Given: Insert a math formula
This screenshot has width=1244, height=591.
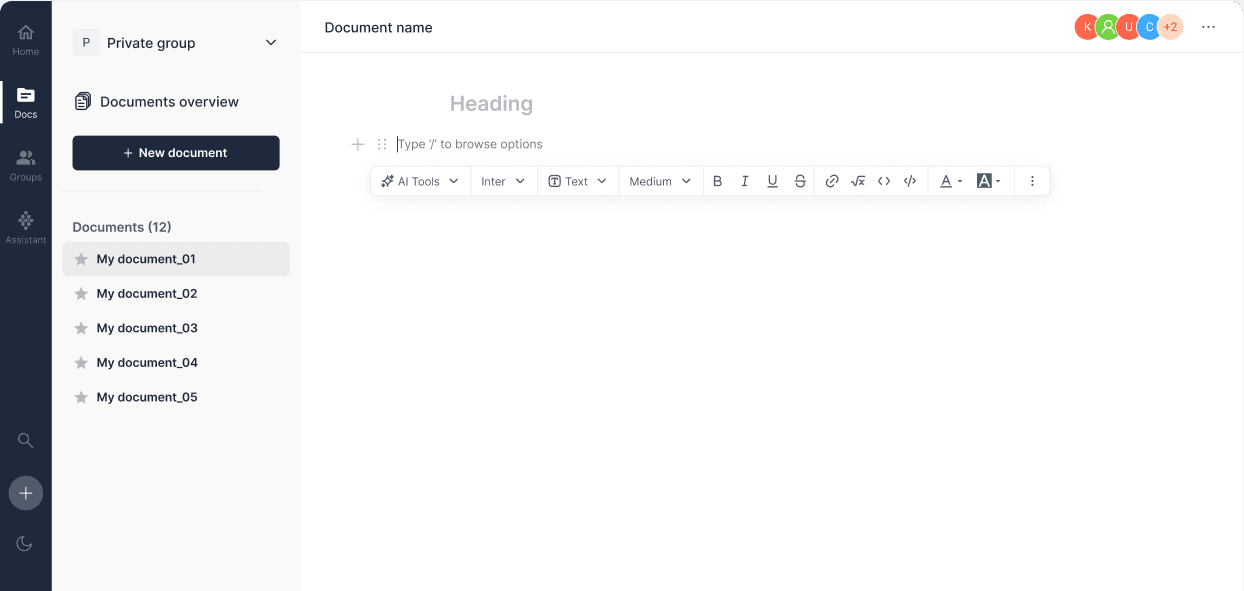Looking at the screenshot, I should pyautogui.click(x=858, y=181).
